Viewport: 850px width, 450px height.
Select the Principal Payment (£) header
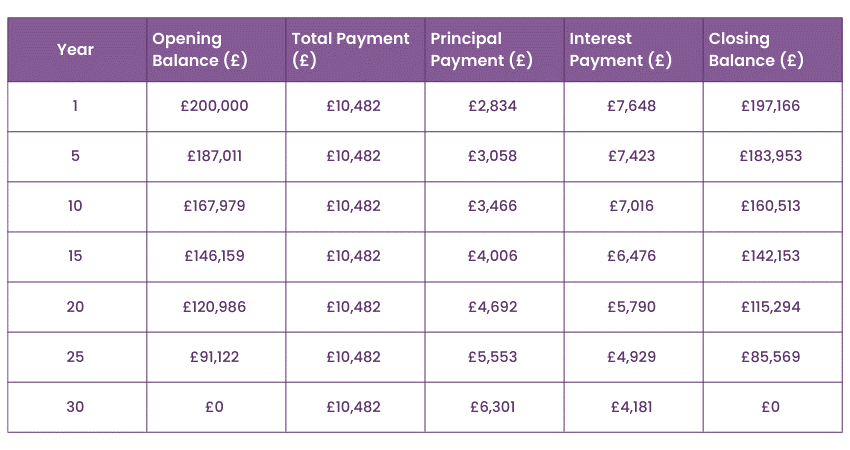tap(481, 49)
